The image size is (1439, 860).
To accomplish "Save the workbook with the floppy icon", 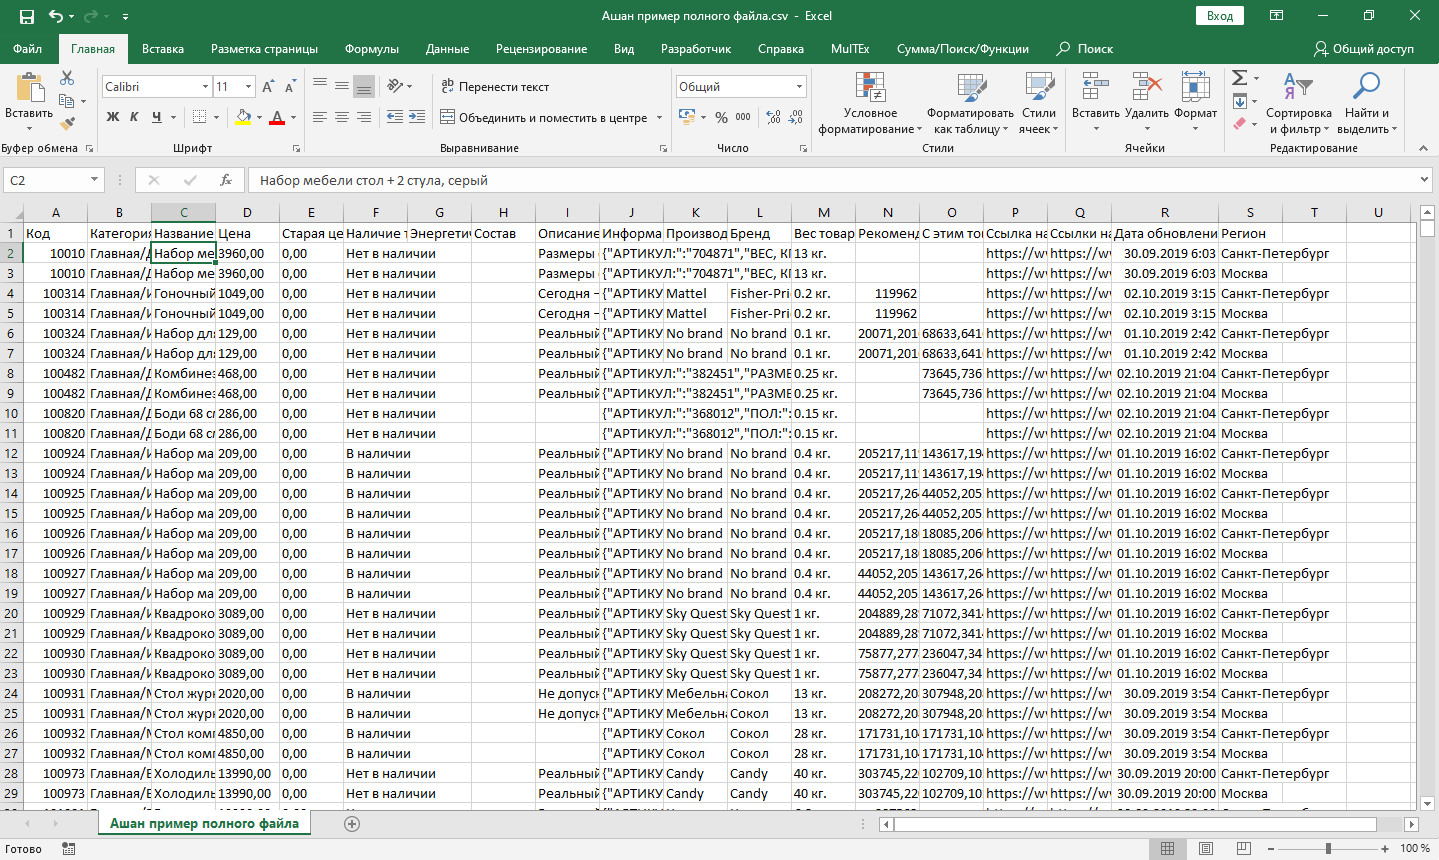I will [x=26, y=16].
